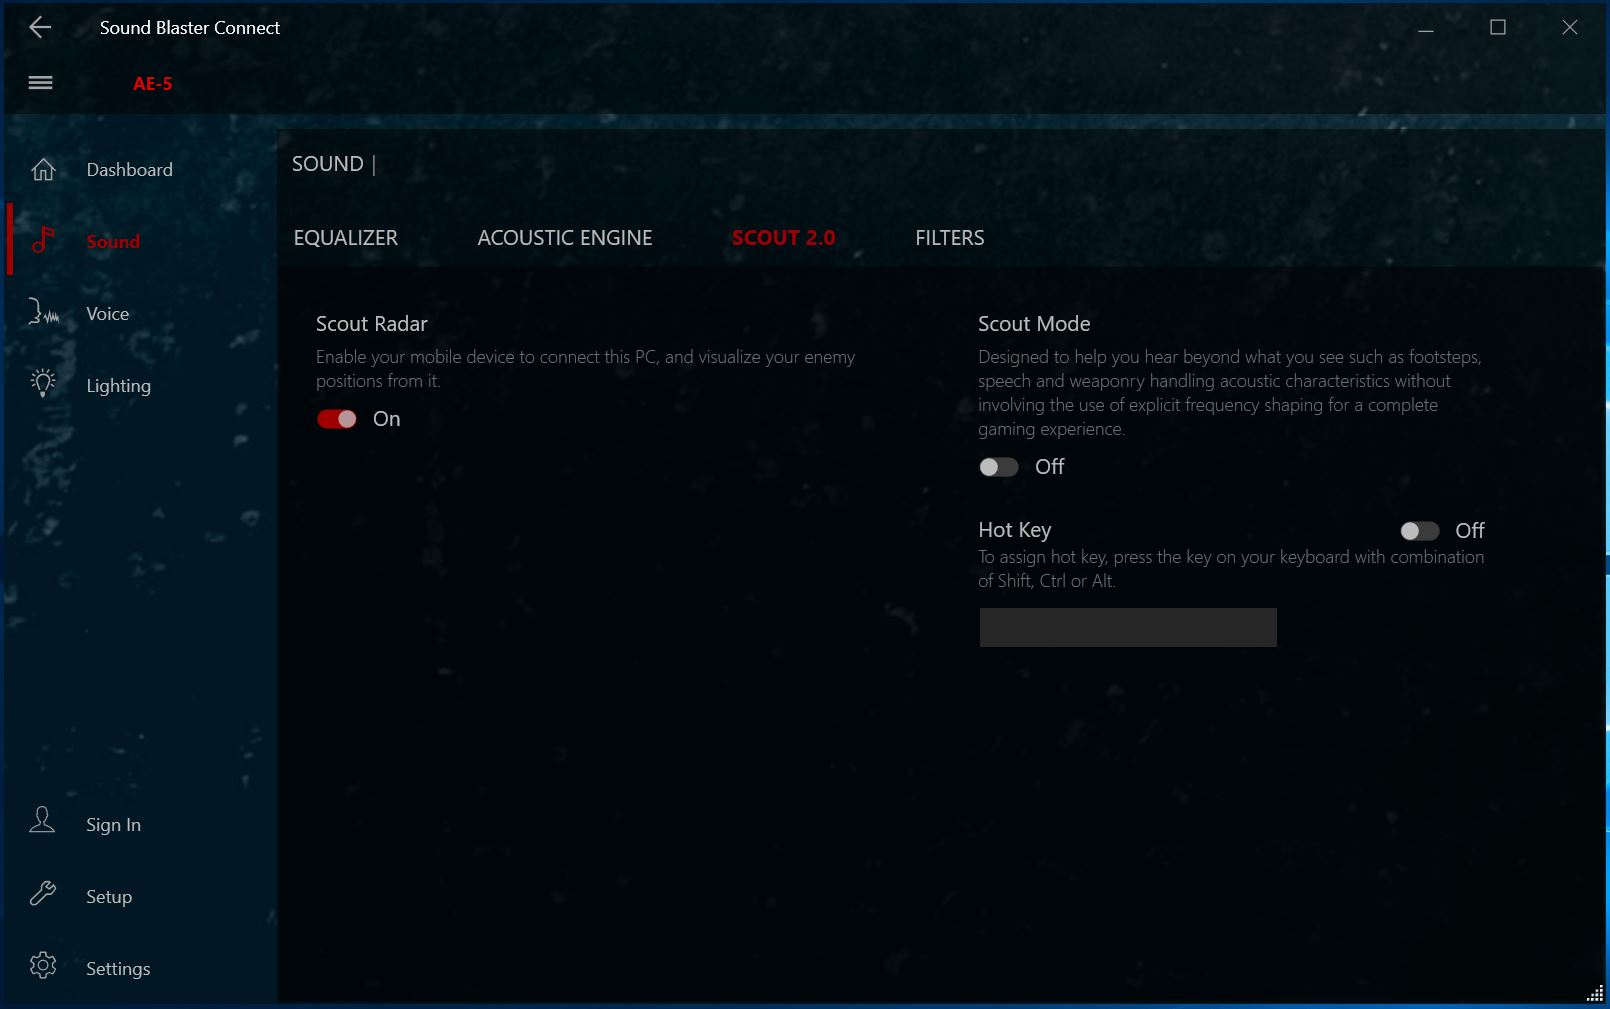Click the Lighting bulb icon
The image size is (1610, 1009).
[43, 384]
